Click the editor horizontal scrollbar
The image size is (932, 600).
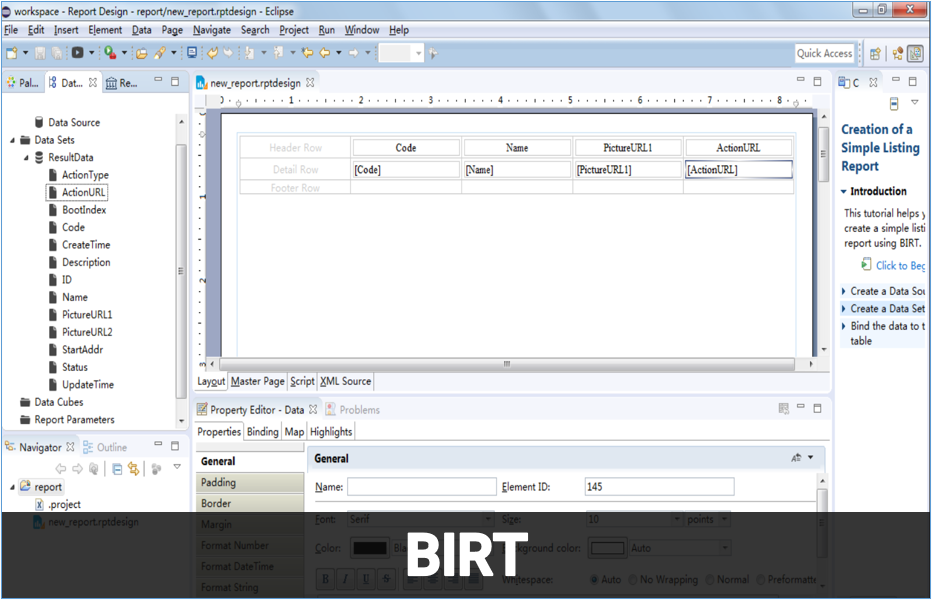(x=506, y=363)
